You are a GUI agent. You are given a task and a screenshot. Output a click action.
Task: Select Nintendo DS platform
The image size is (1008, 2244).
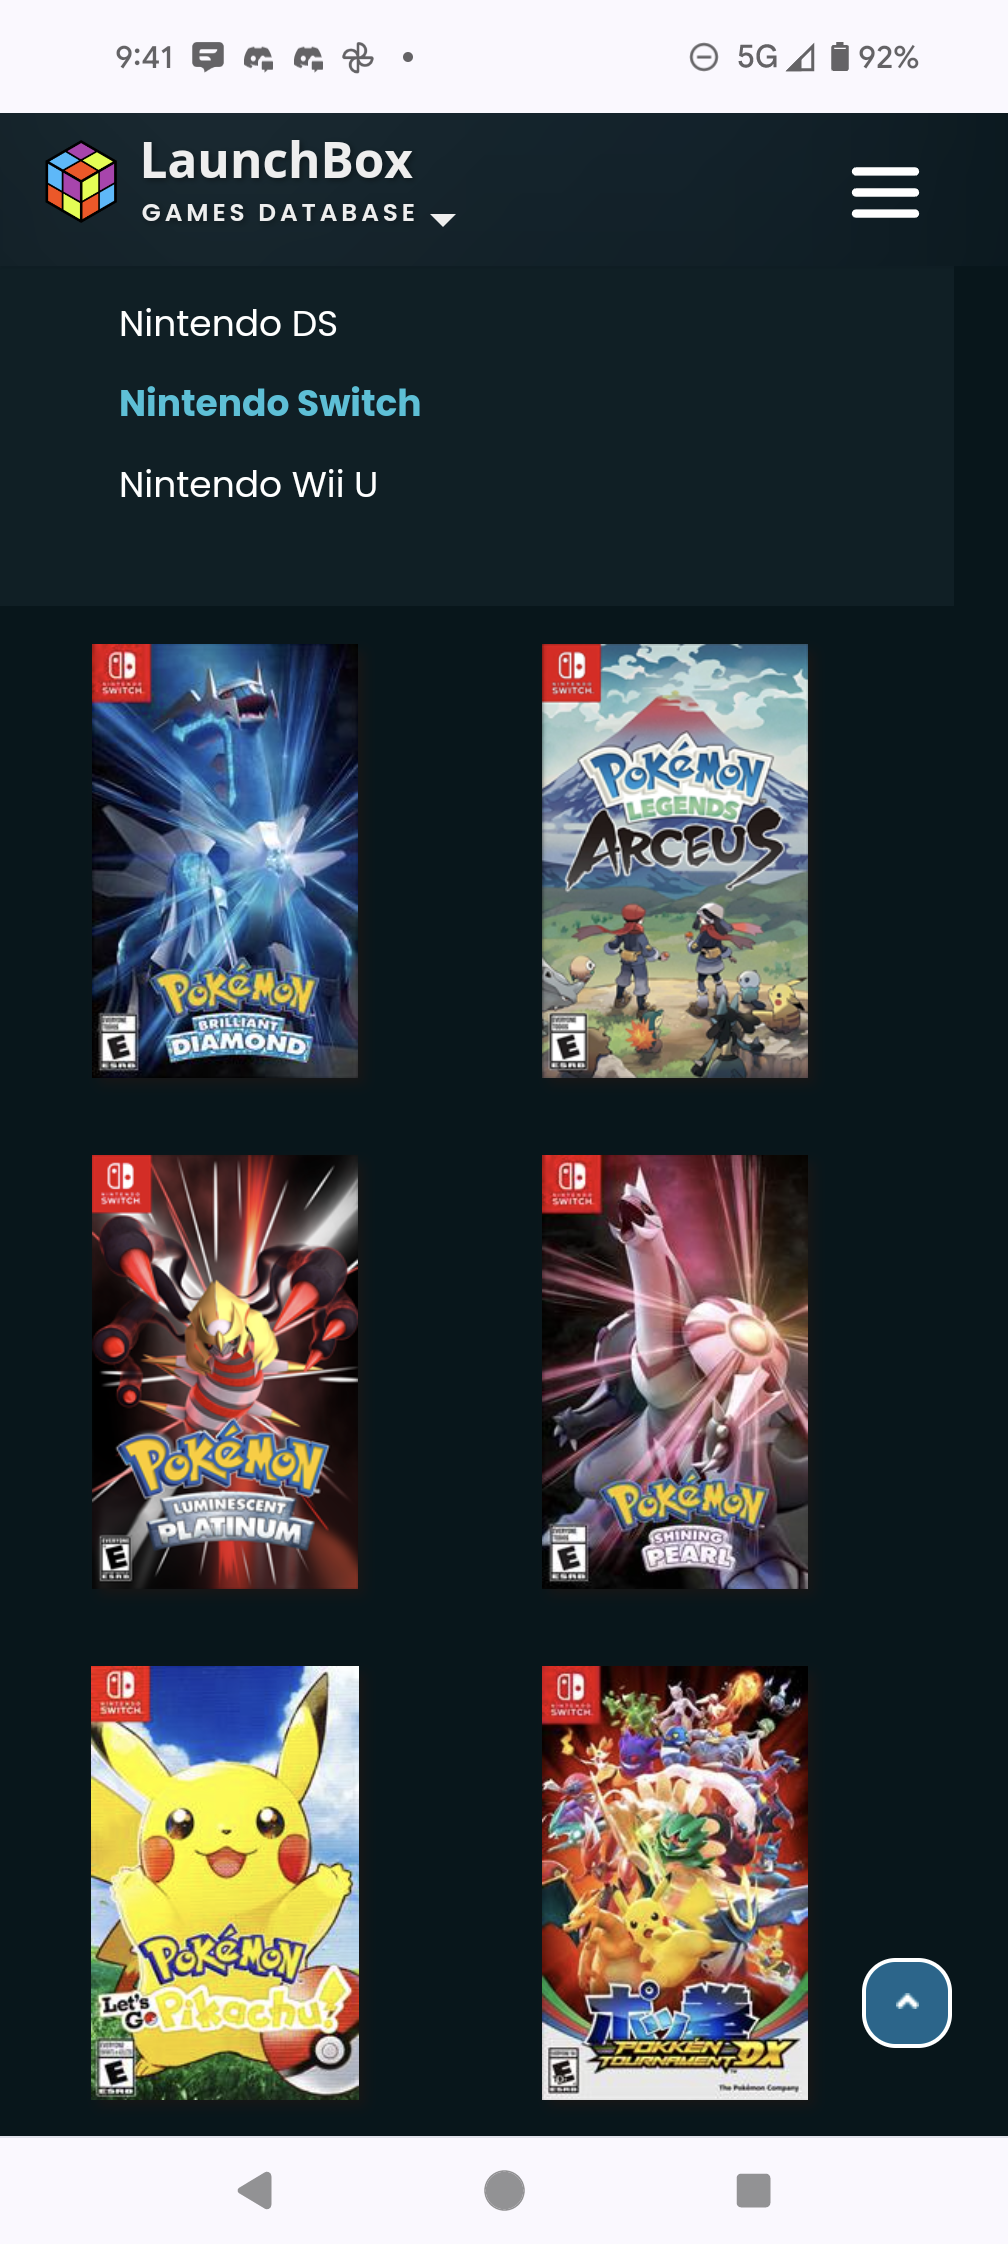[228, 324]
